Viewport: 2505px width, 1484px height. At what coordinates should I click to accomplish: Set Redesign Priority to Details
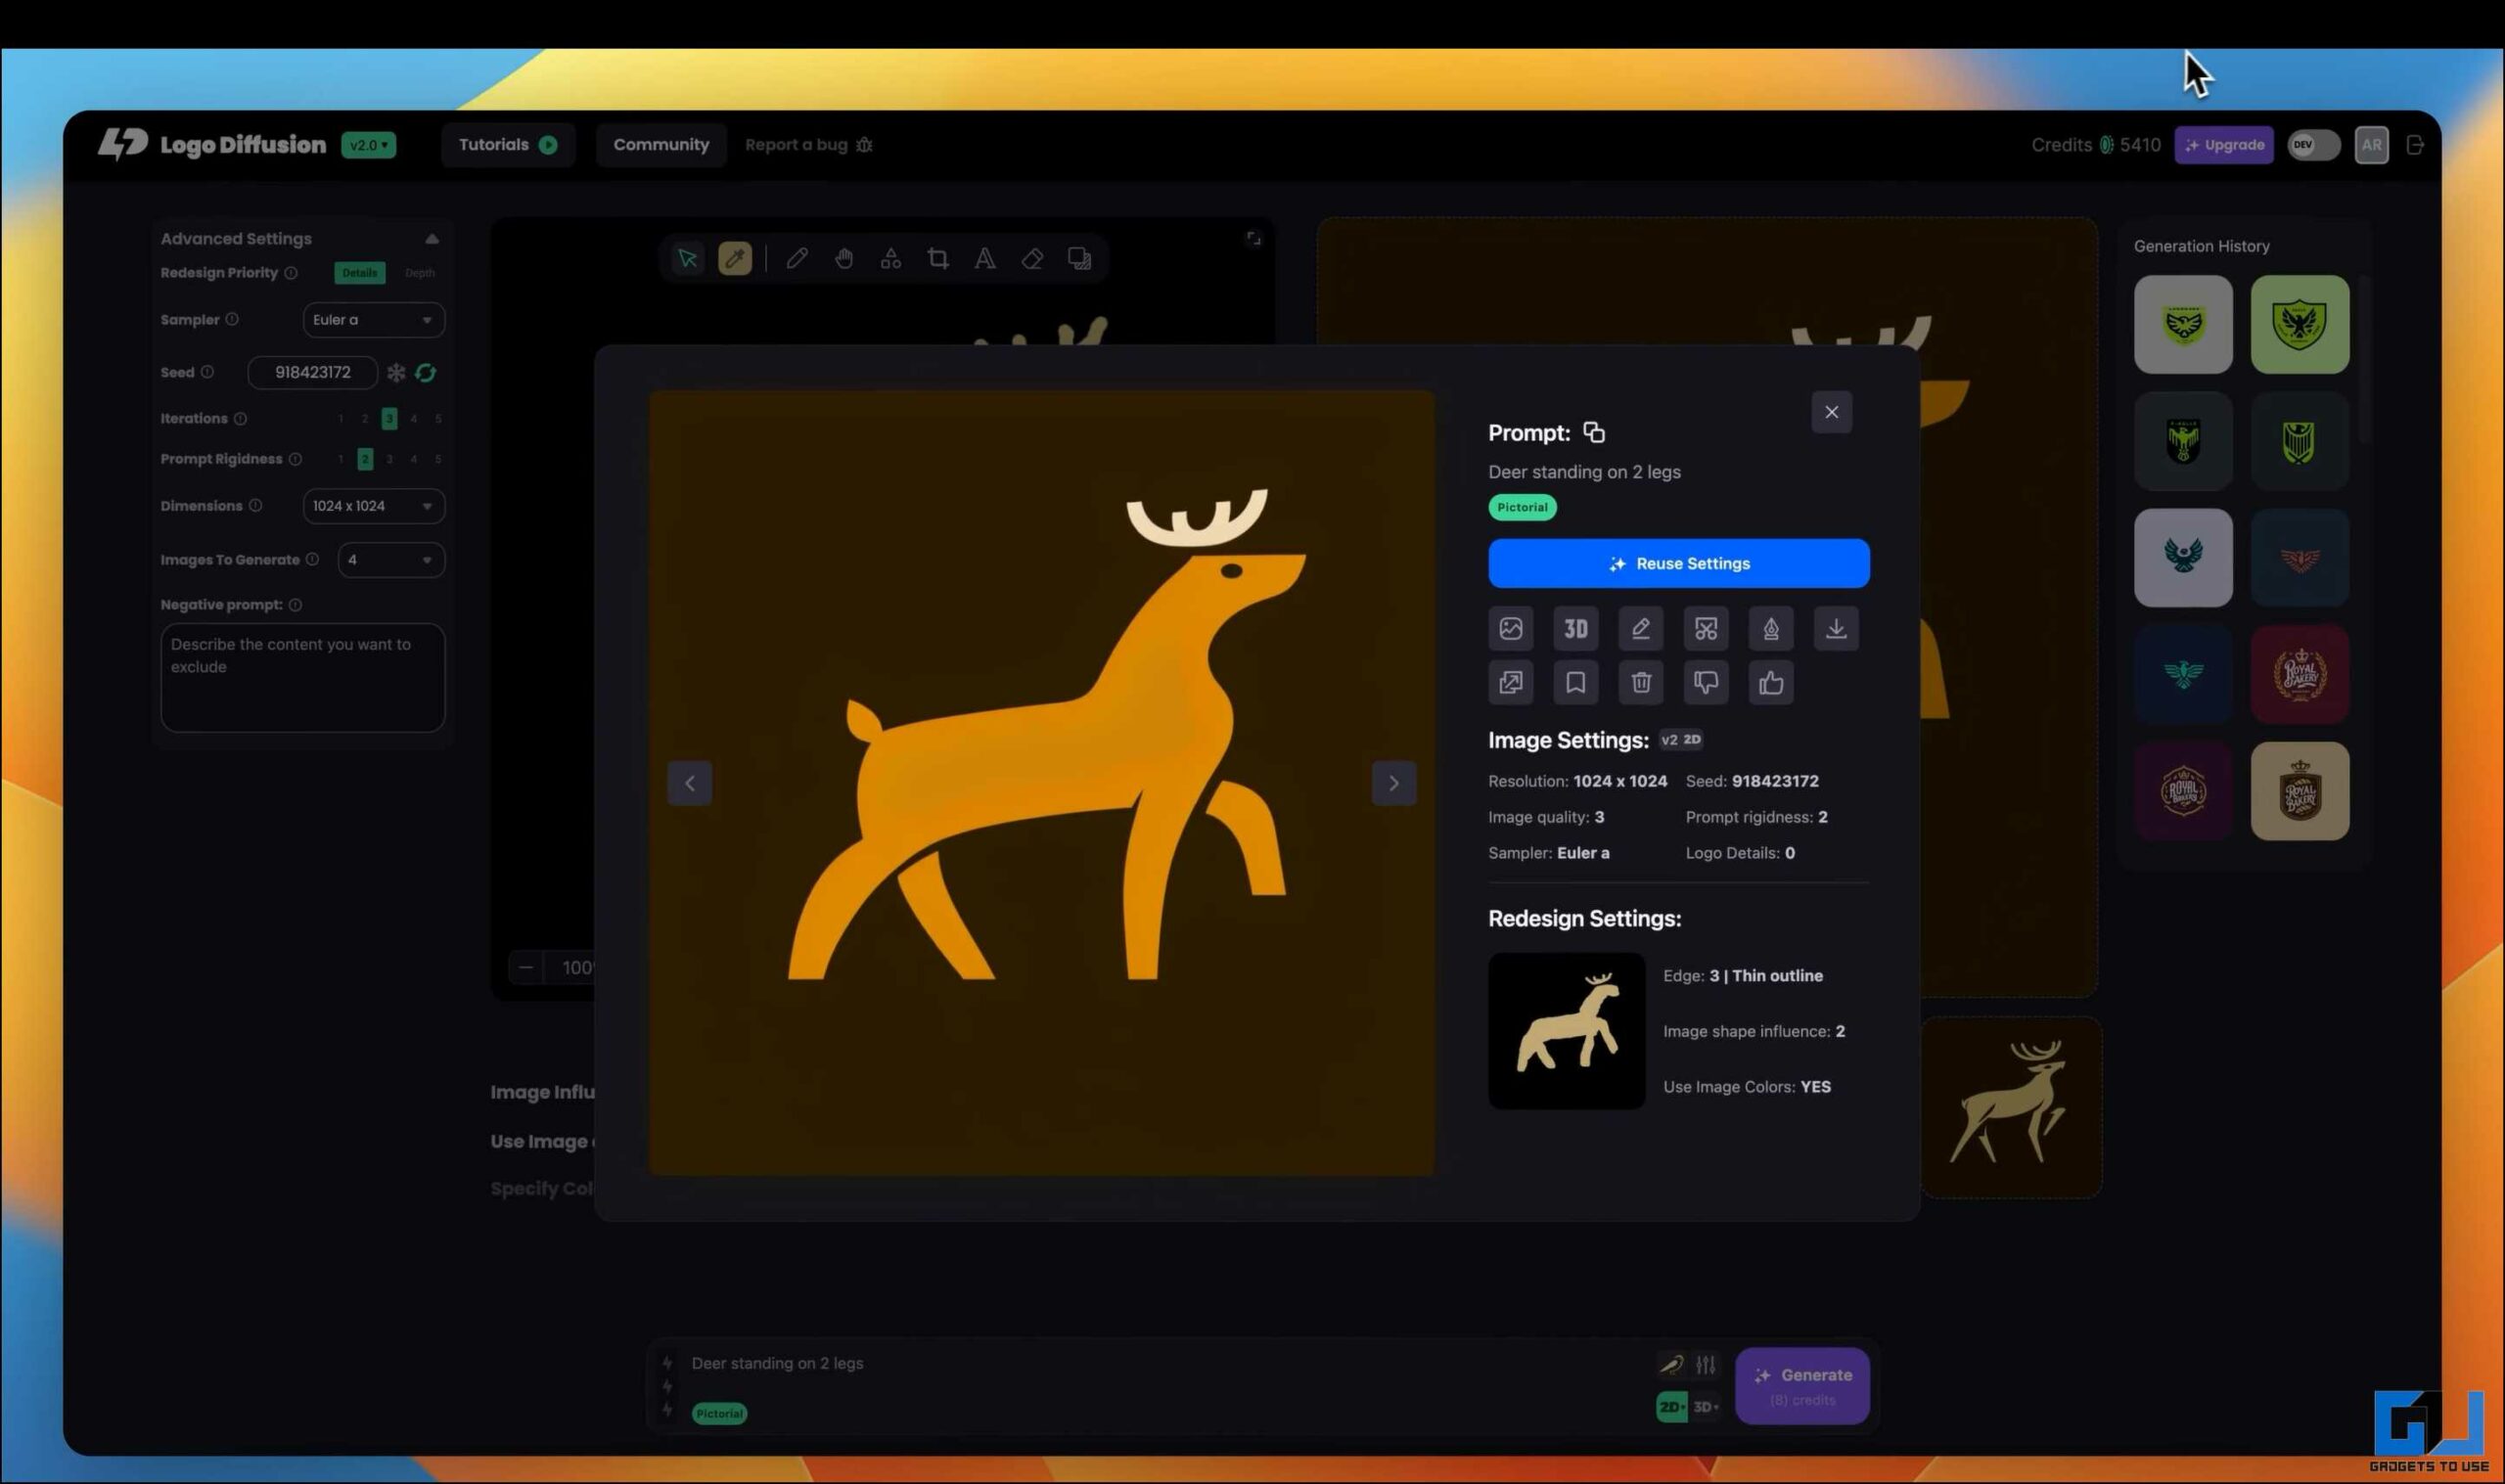click(359, 272)
